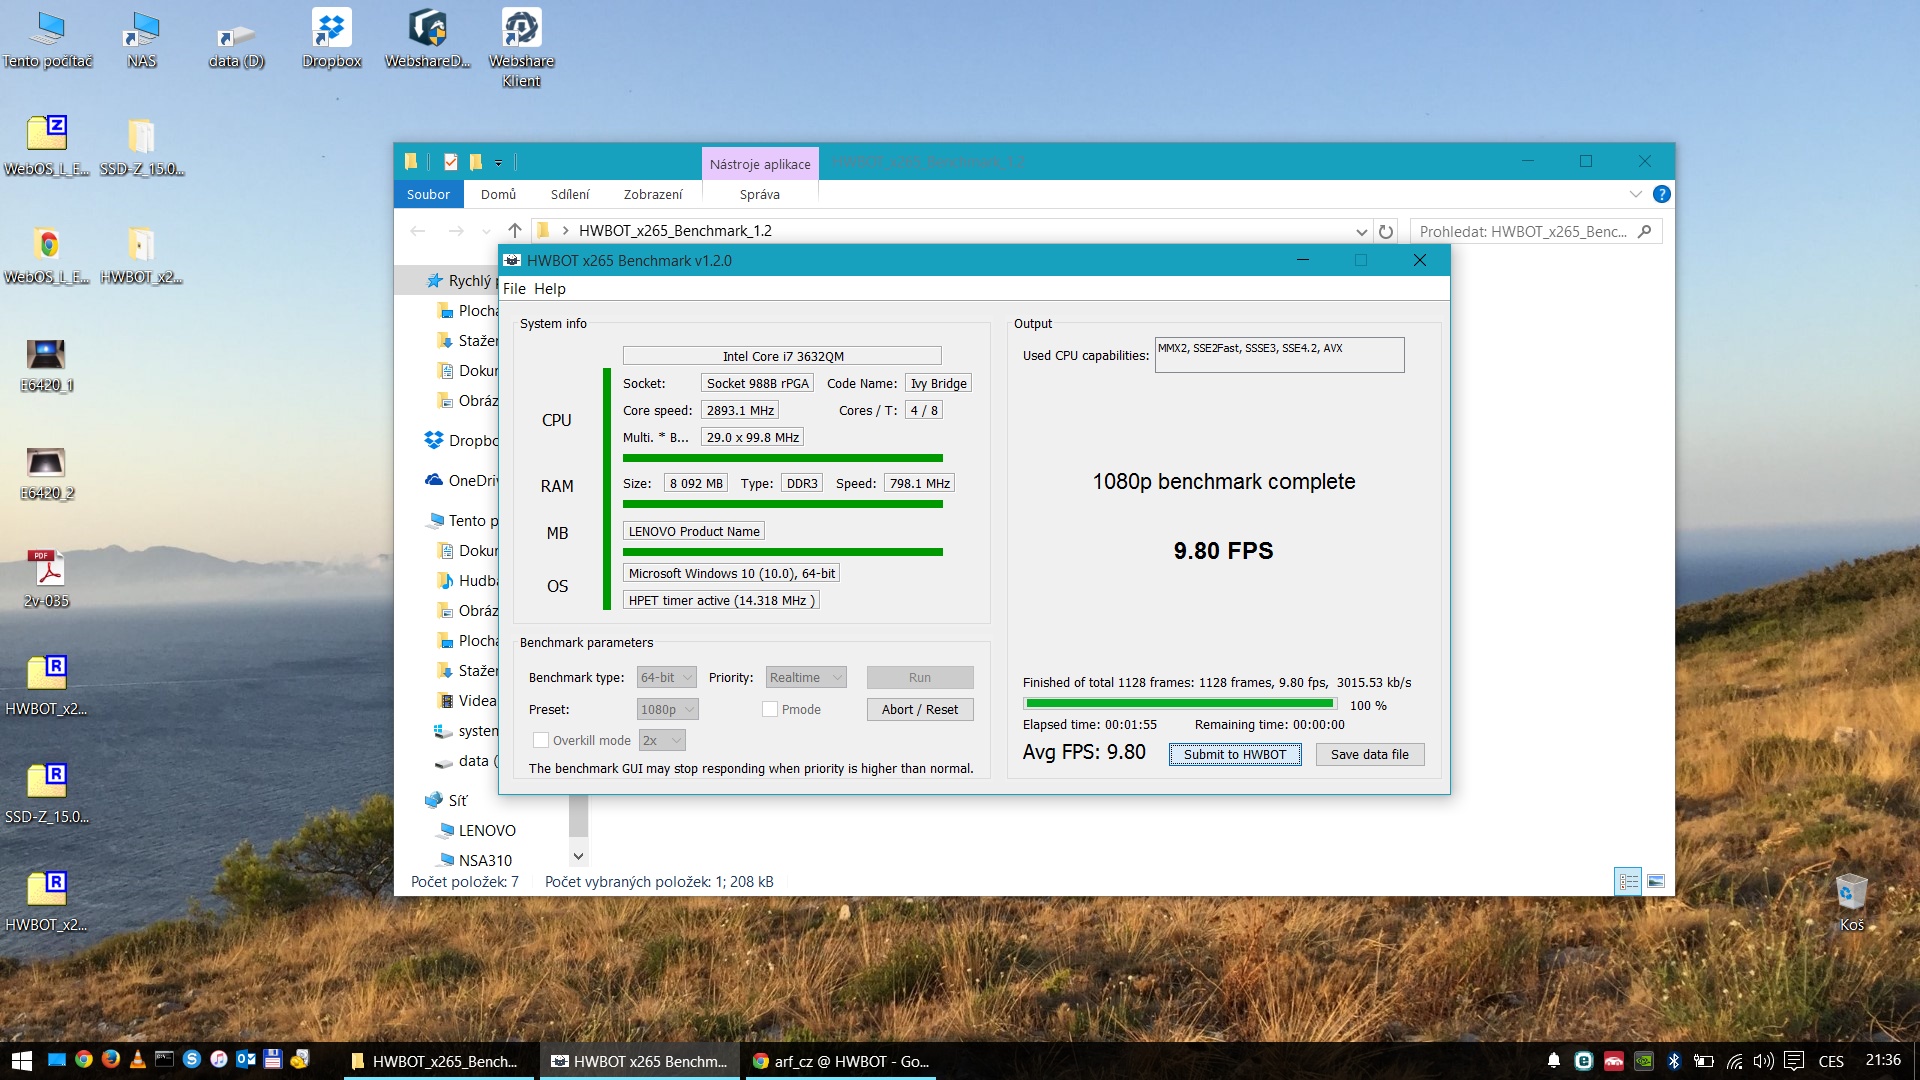Click the disabled Run button
The image size is (1920, 1080).
click(920, 678)
